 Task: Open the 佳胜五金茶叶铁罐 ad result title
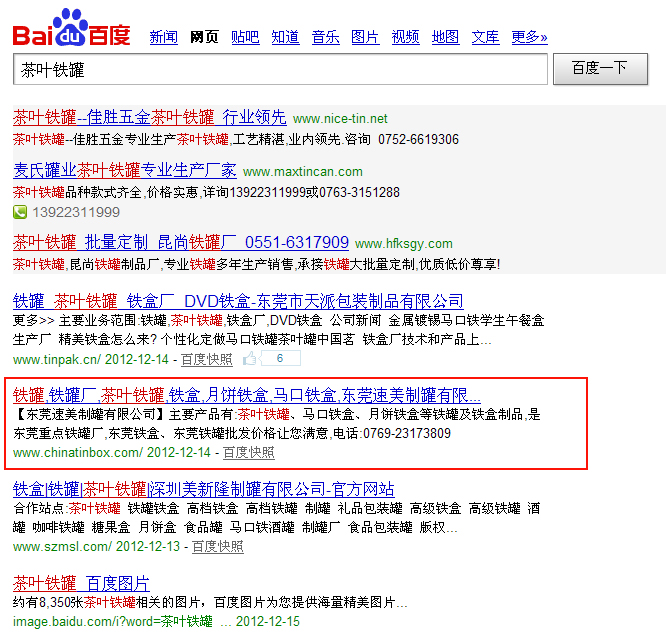(149, 117)
